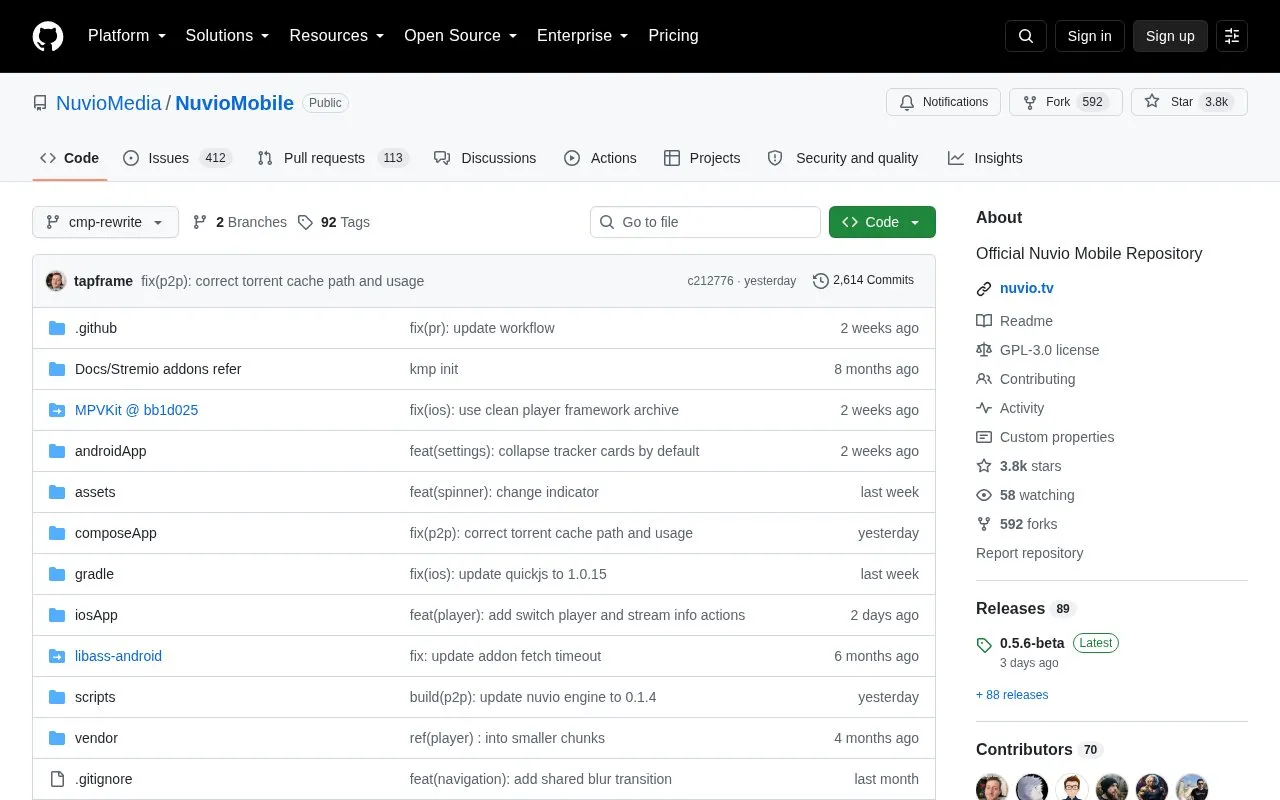
Task: Open the Projects tab
Action: [x=702, y=158]
